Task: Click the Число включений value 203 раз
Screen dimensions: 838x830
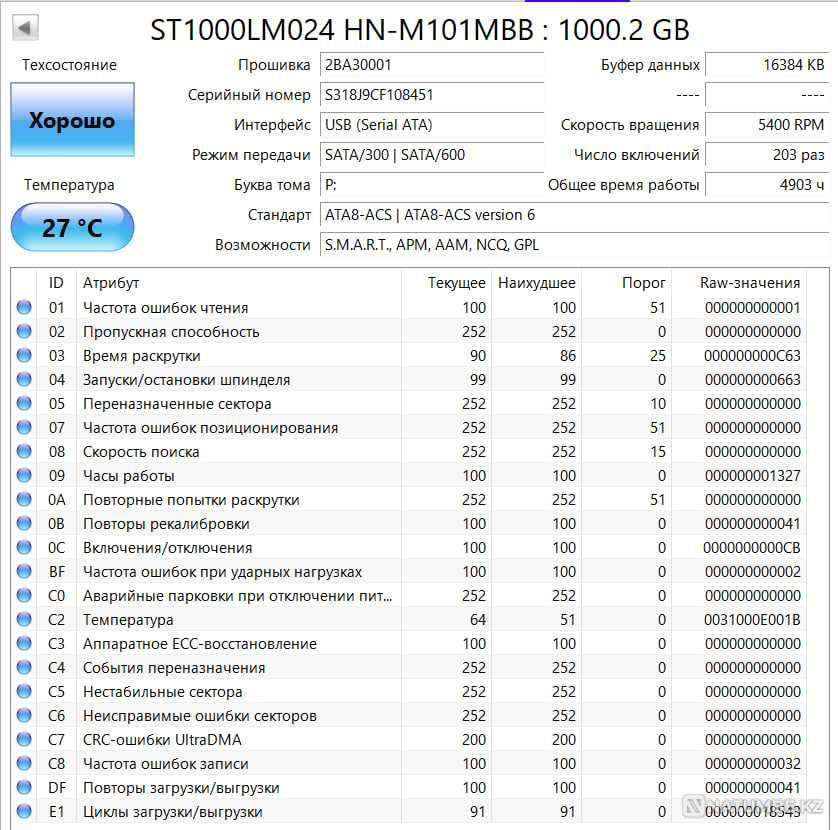Action: coord(767,154)
